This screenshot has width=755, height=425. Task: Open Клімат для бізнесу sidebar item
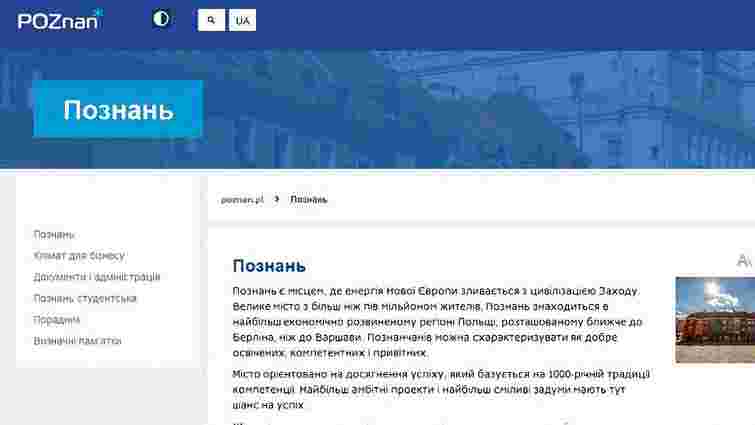[79, 255]
